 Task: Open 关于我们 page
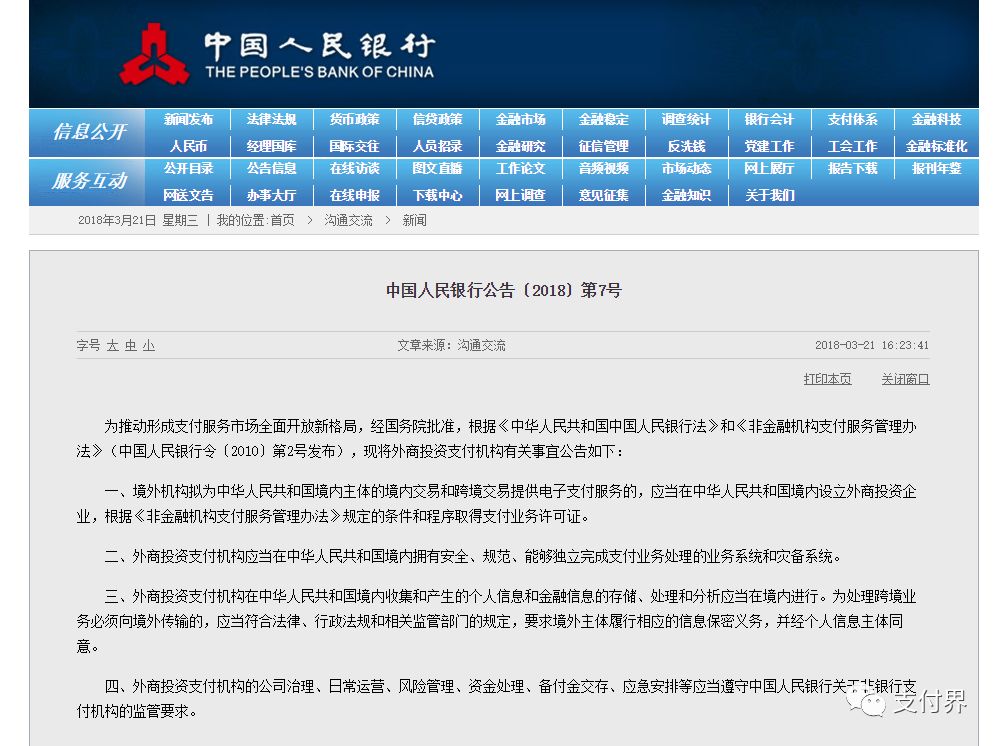click(x=769, y=195)
